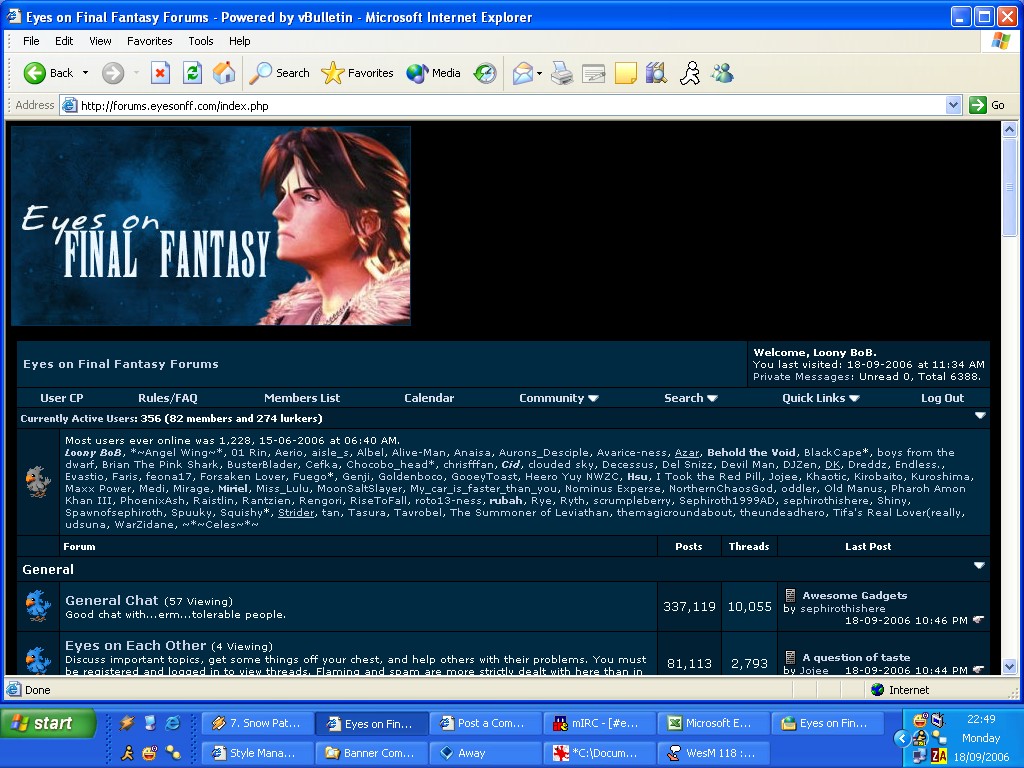Open the Edit menu

(64, 40)
